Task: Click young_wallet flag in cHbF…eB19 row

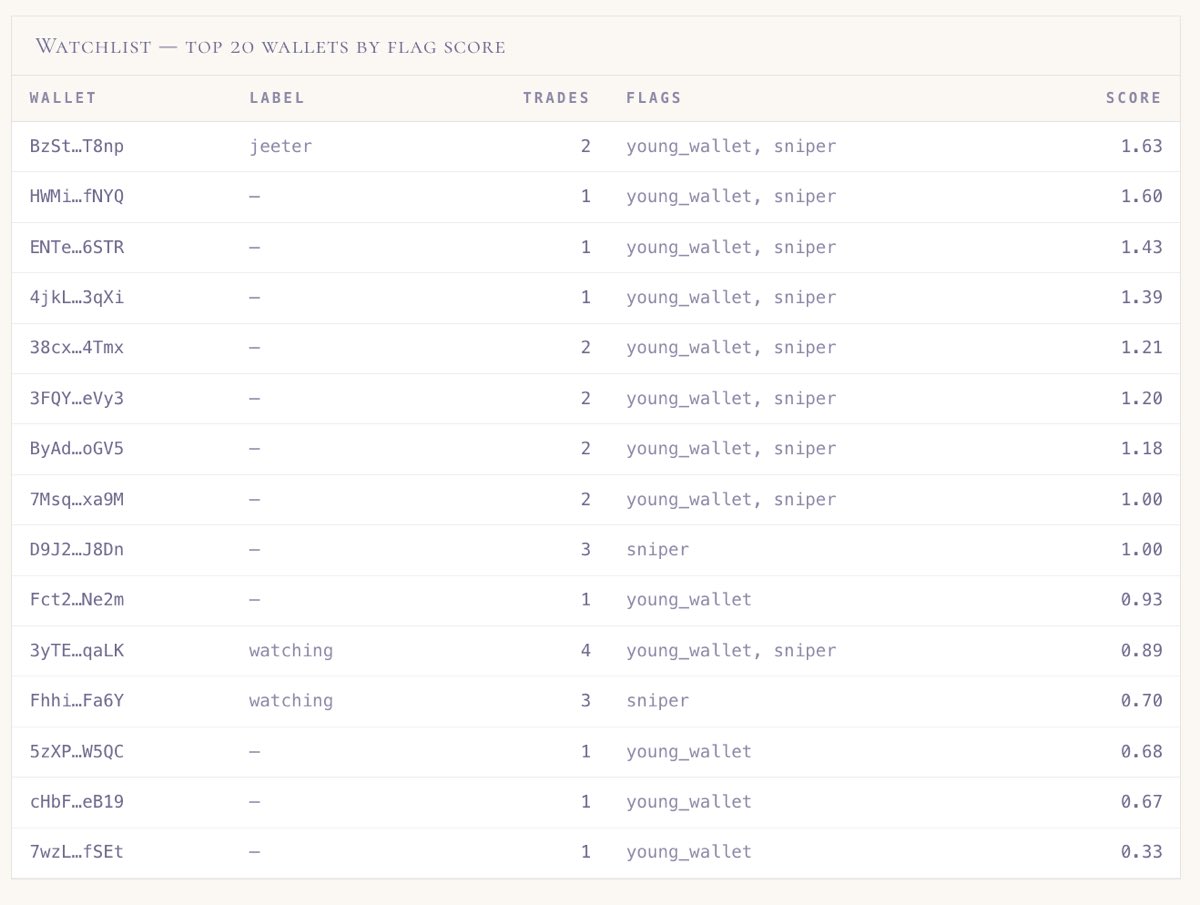Action: [x=689, y=801]
